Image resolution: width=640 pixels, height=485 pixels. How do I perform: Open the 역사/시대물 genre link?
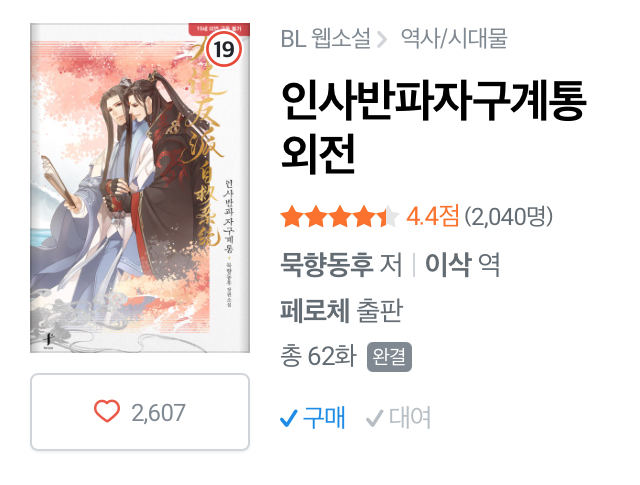click(x=454, y=39)
